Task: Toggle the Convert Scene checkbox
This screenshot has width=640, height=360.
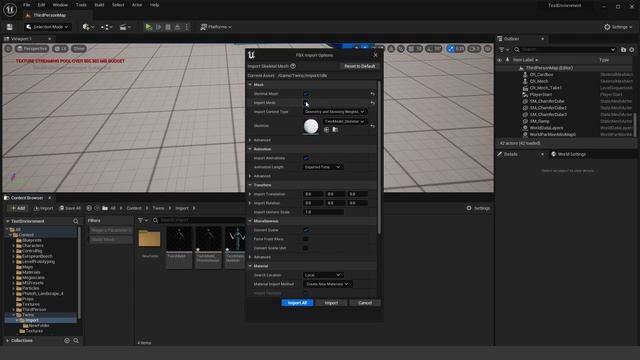Action: coord(306,230)
